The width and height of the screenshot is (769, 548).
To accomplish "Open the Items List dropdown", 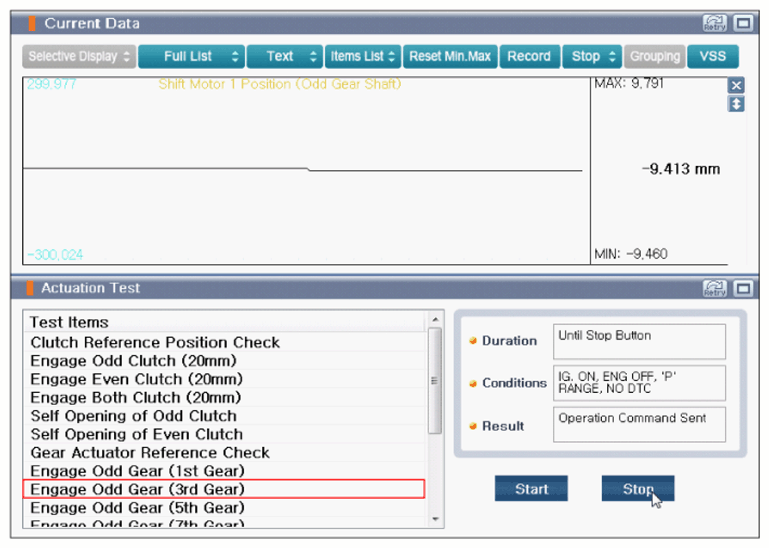I will 362,56.
